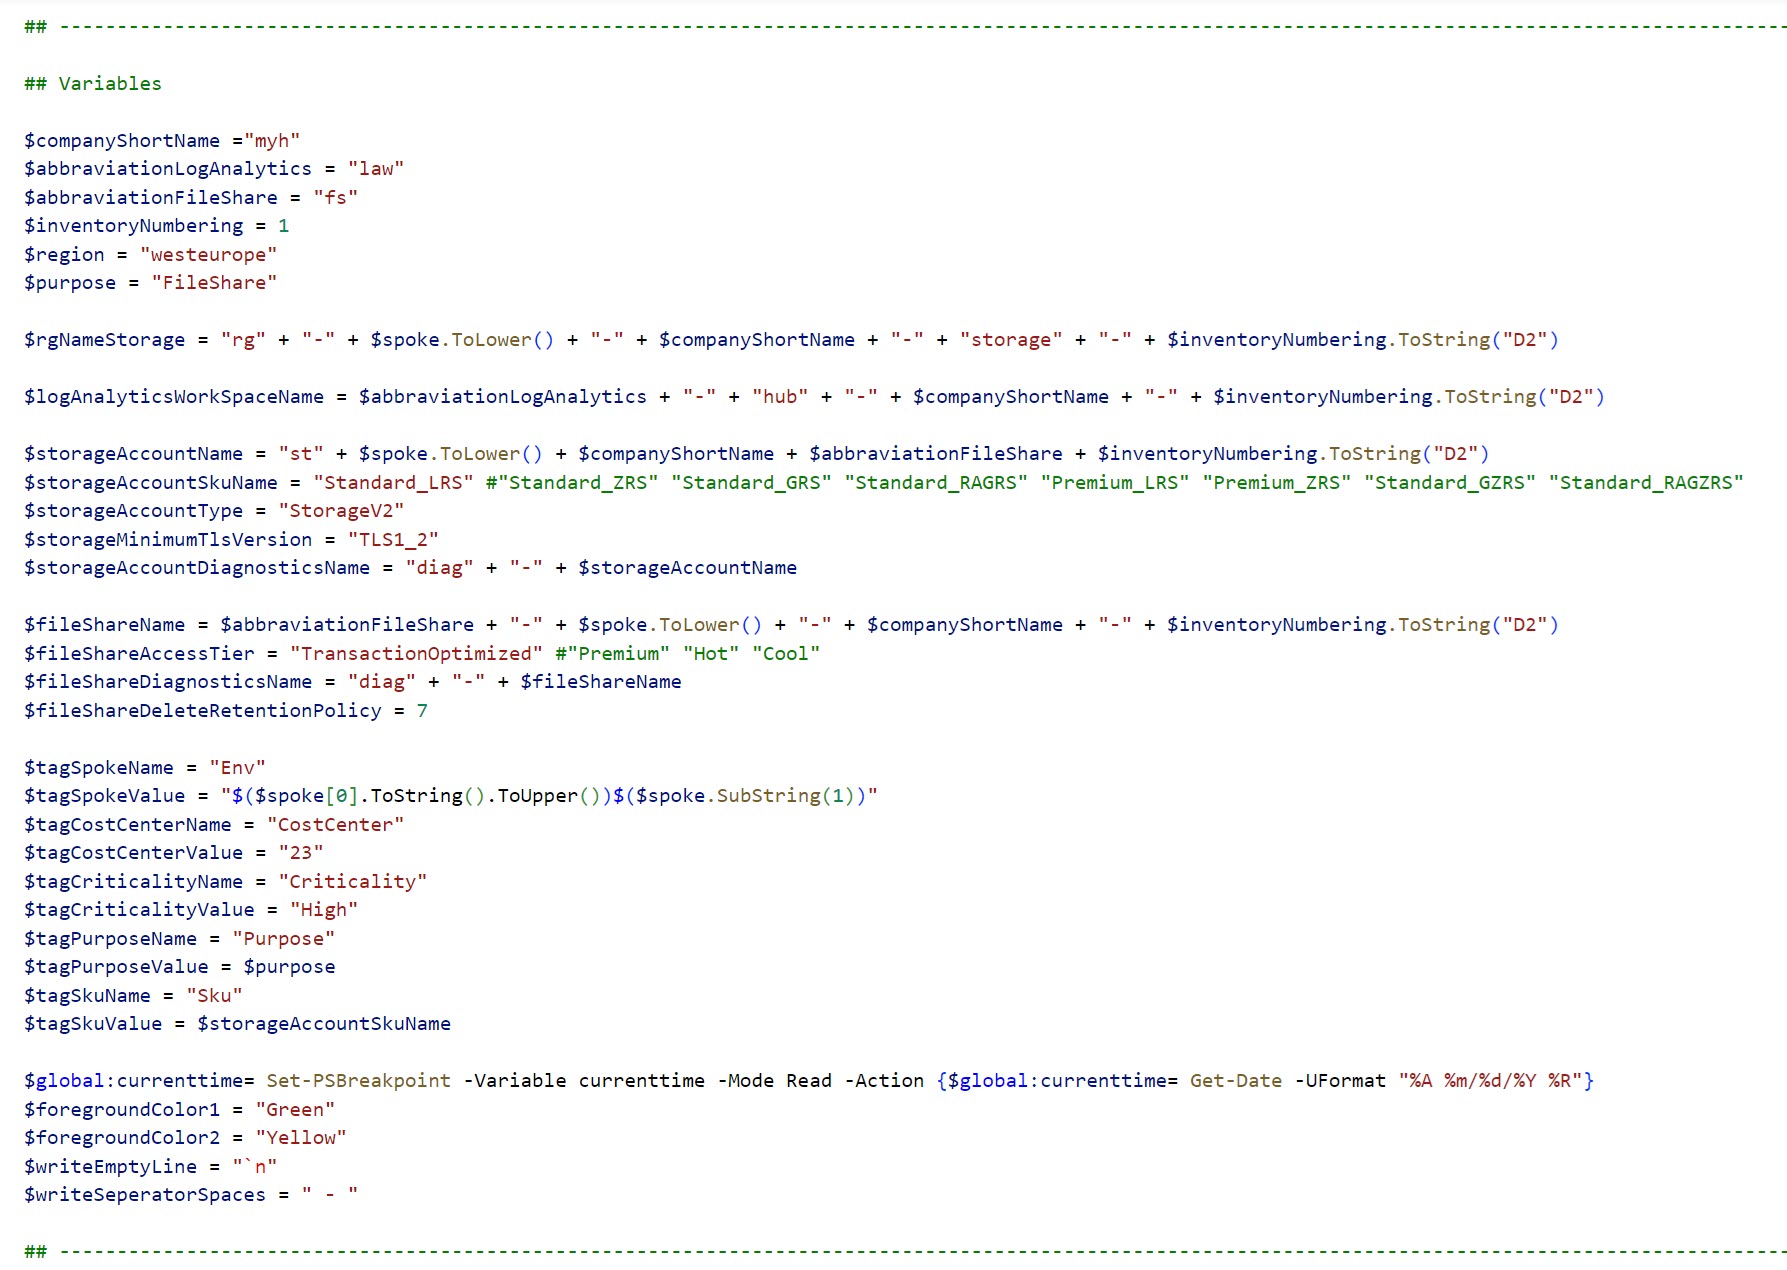Click the "westeurope" region value
This screenshot has height=1270, width=1787.
pyautogui.click(x=209, y=255)
